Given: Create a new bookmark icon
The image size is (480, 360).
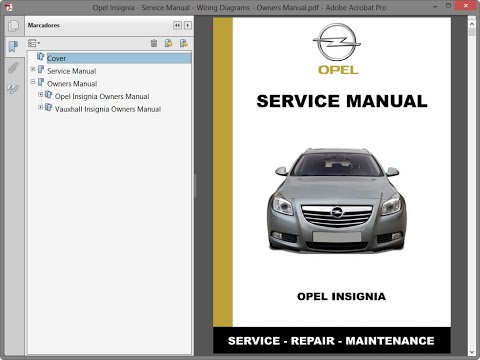Looking at the screenshot, I should coord(169,43).
